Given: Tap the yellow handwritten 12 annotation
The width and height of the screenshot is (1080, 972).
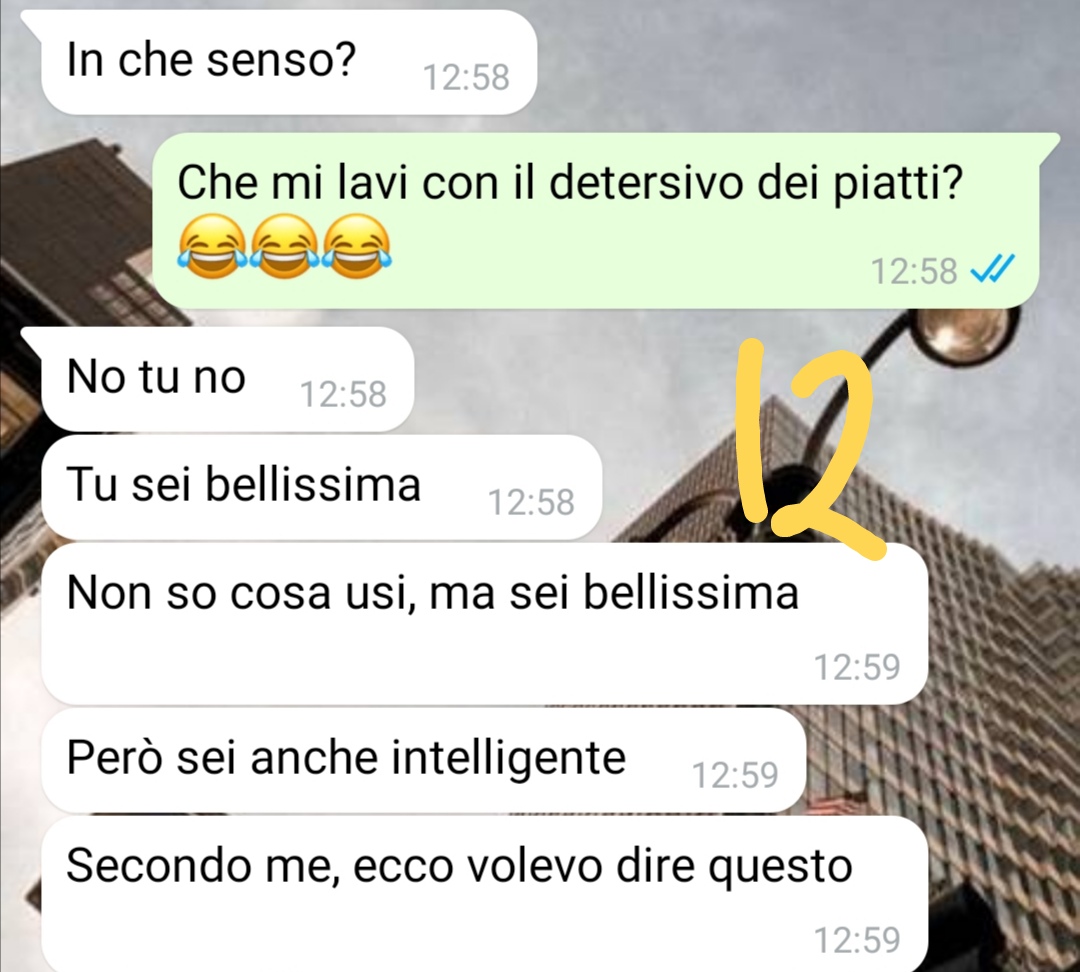Looking at the screenshot, I should 809,448.
